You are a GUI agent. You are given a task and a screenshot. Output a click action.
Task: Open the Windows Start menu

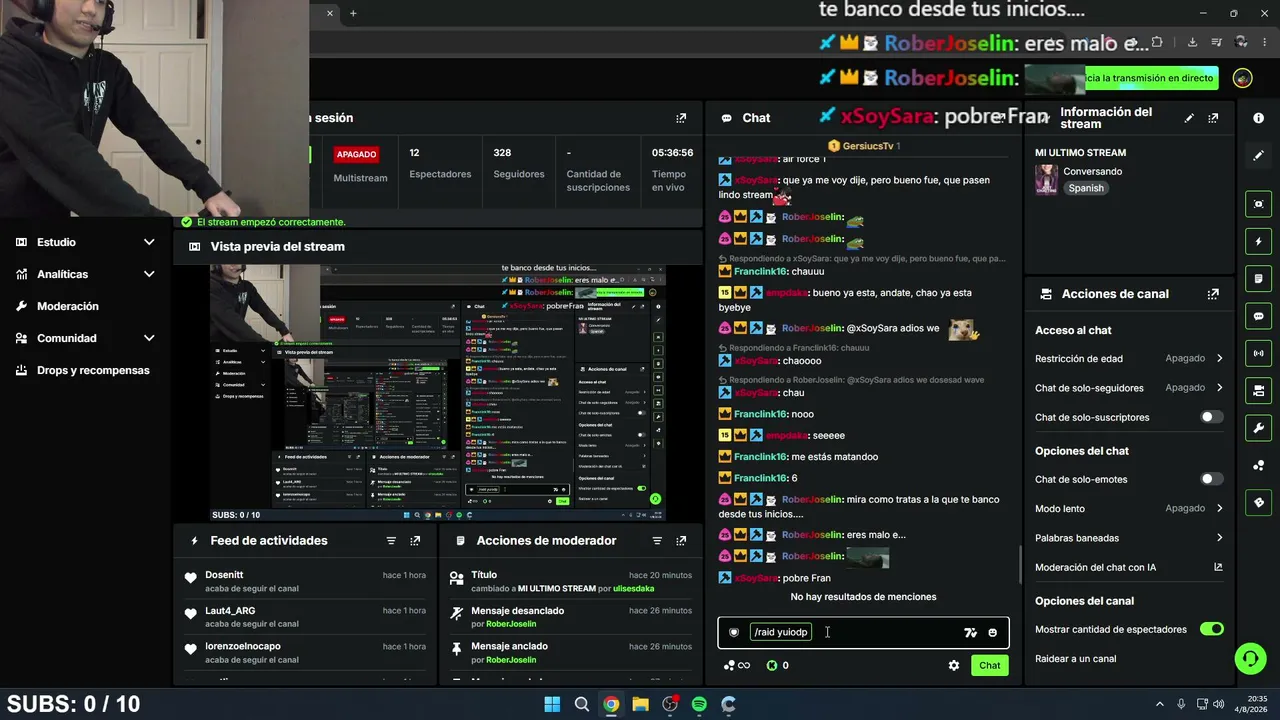pos(552,704)
